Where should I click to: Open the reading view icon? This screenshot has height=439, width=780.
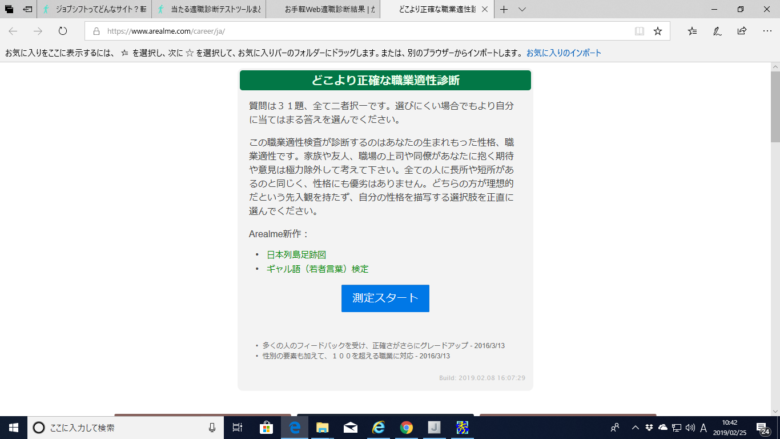point(639,31)
